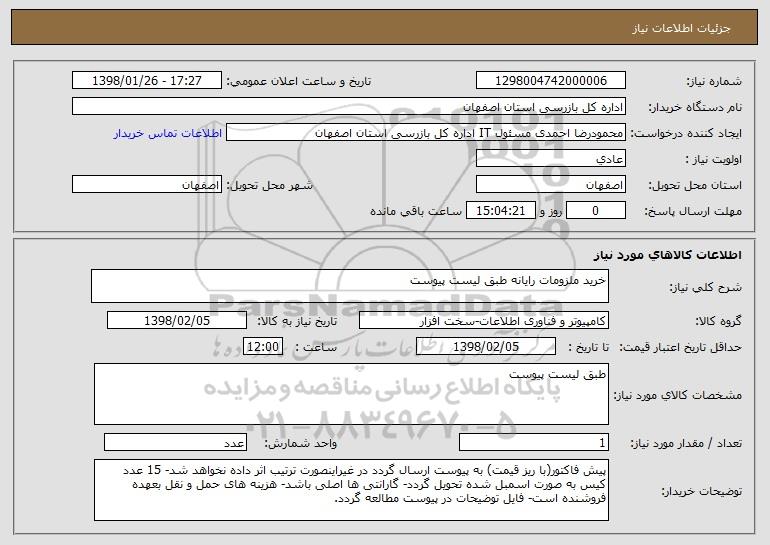Click the counting unit field عدد
The height and width of the screenshot is (545, 770).
coord(175,442)
